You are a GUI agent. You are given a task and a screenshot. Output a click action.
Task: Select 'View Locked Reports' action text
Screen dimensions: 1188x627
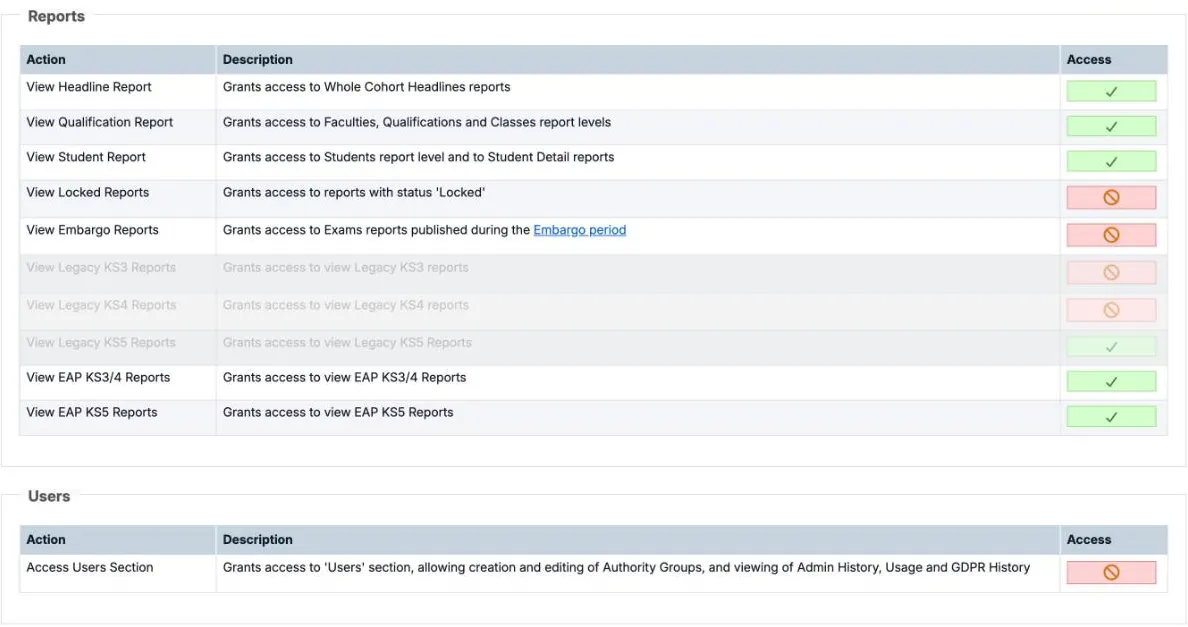click(87, 192)
